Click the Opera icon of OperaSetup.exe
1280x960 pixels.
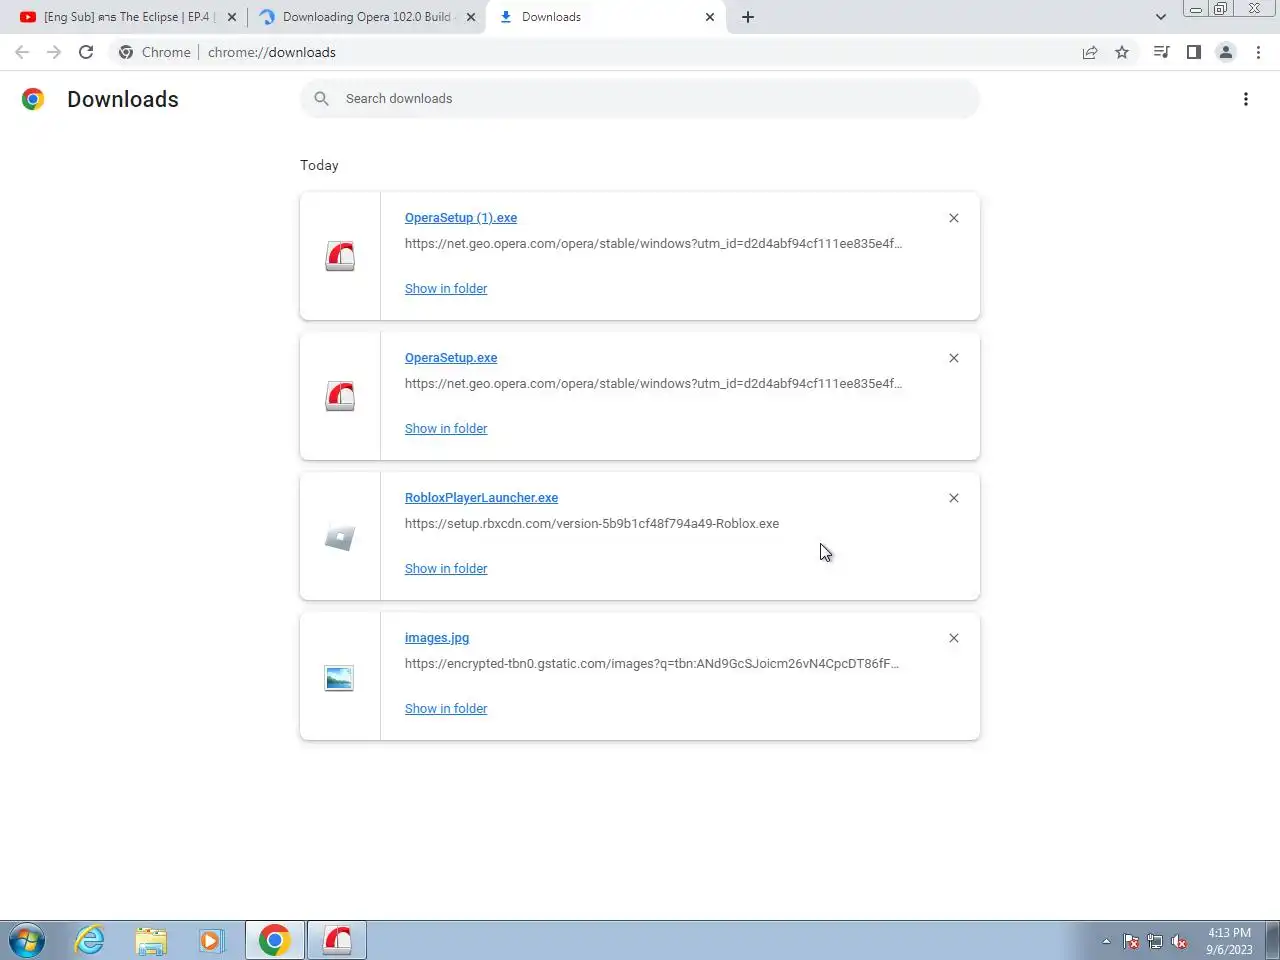(x=340, y=397)
